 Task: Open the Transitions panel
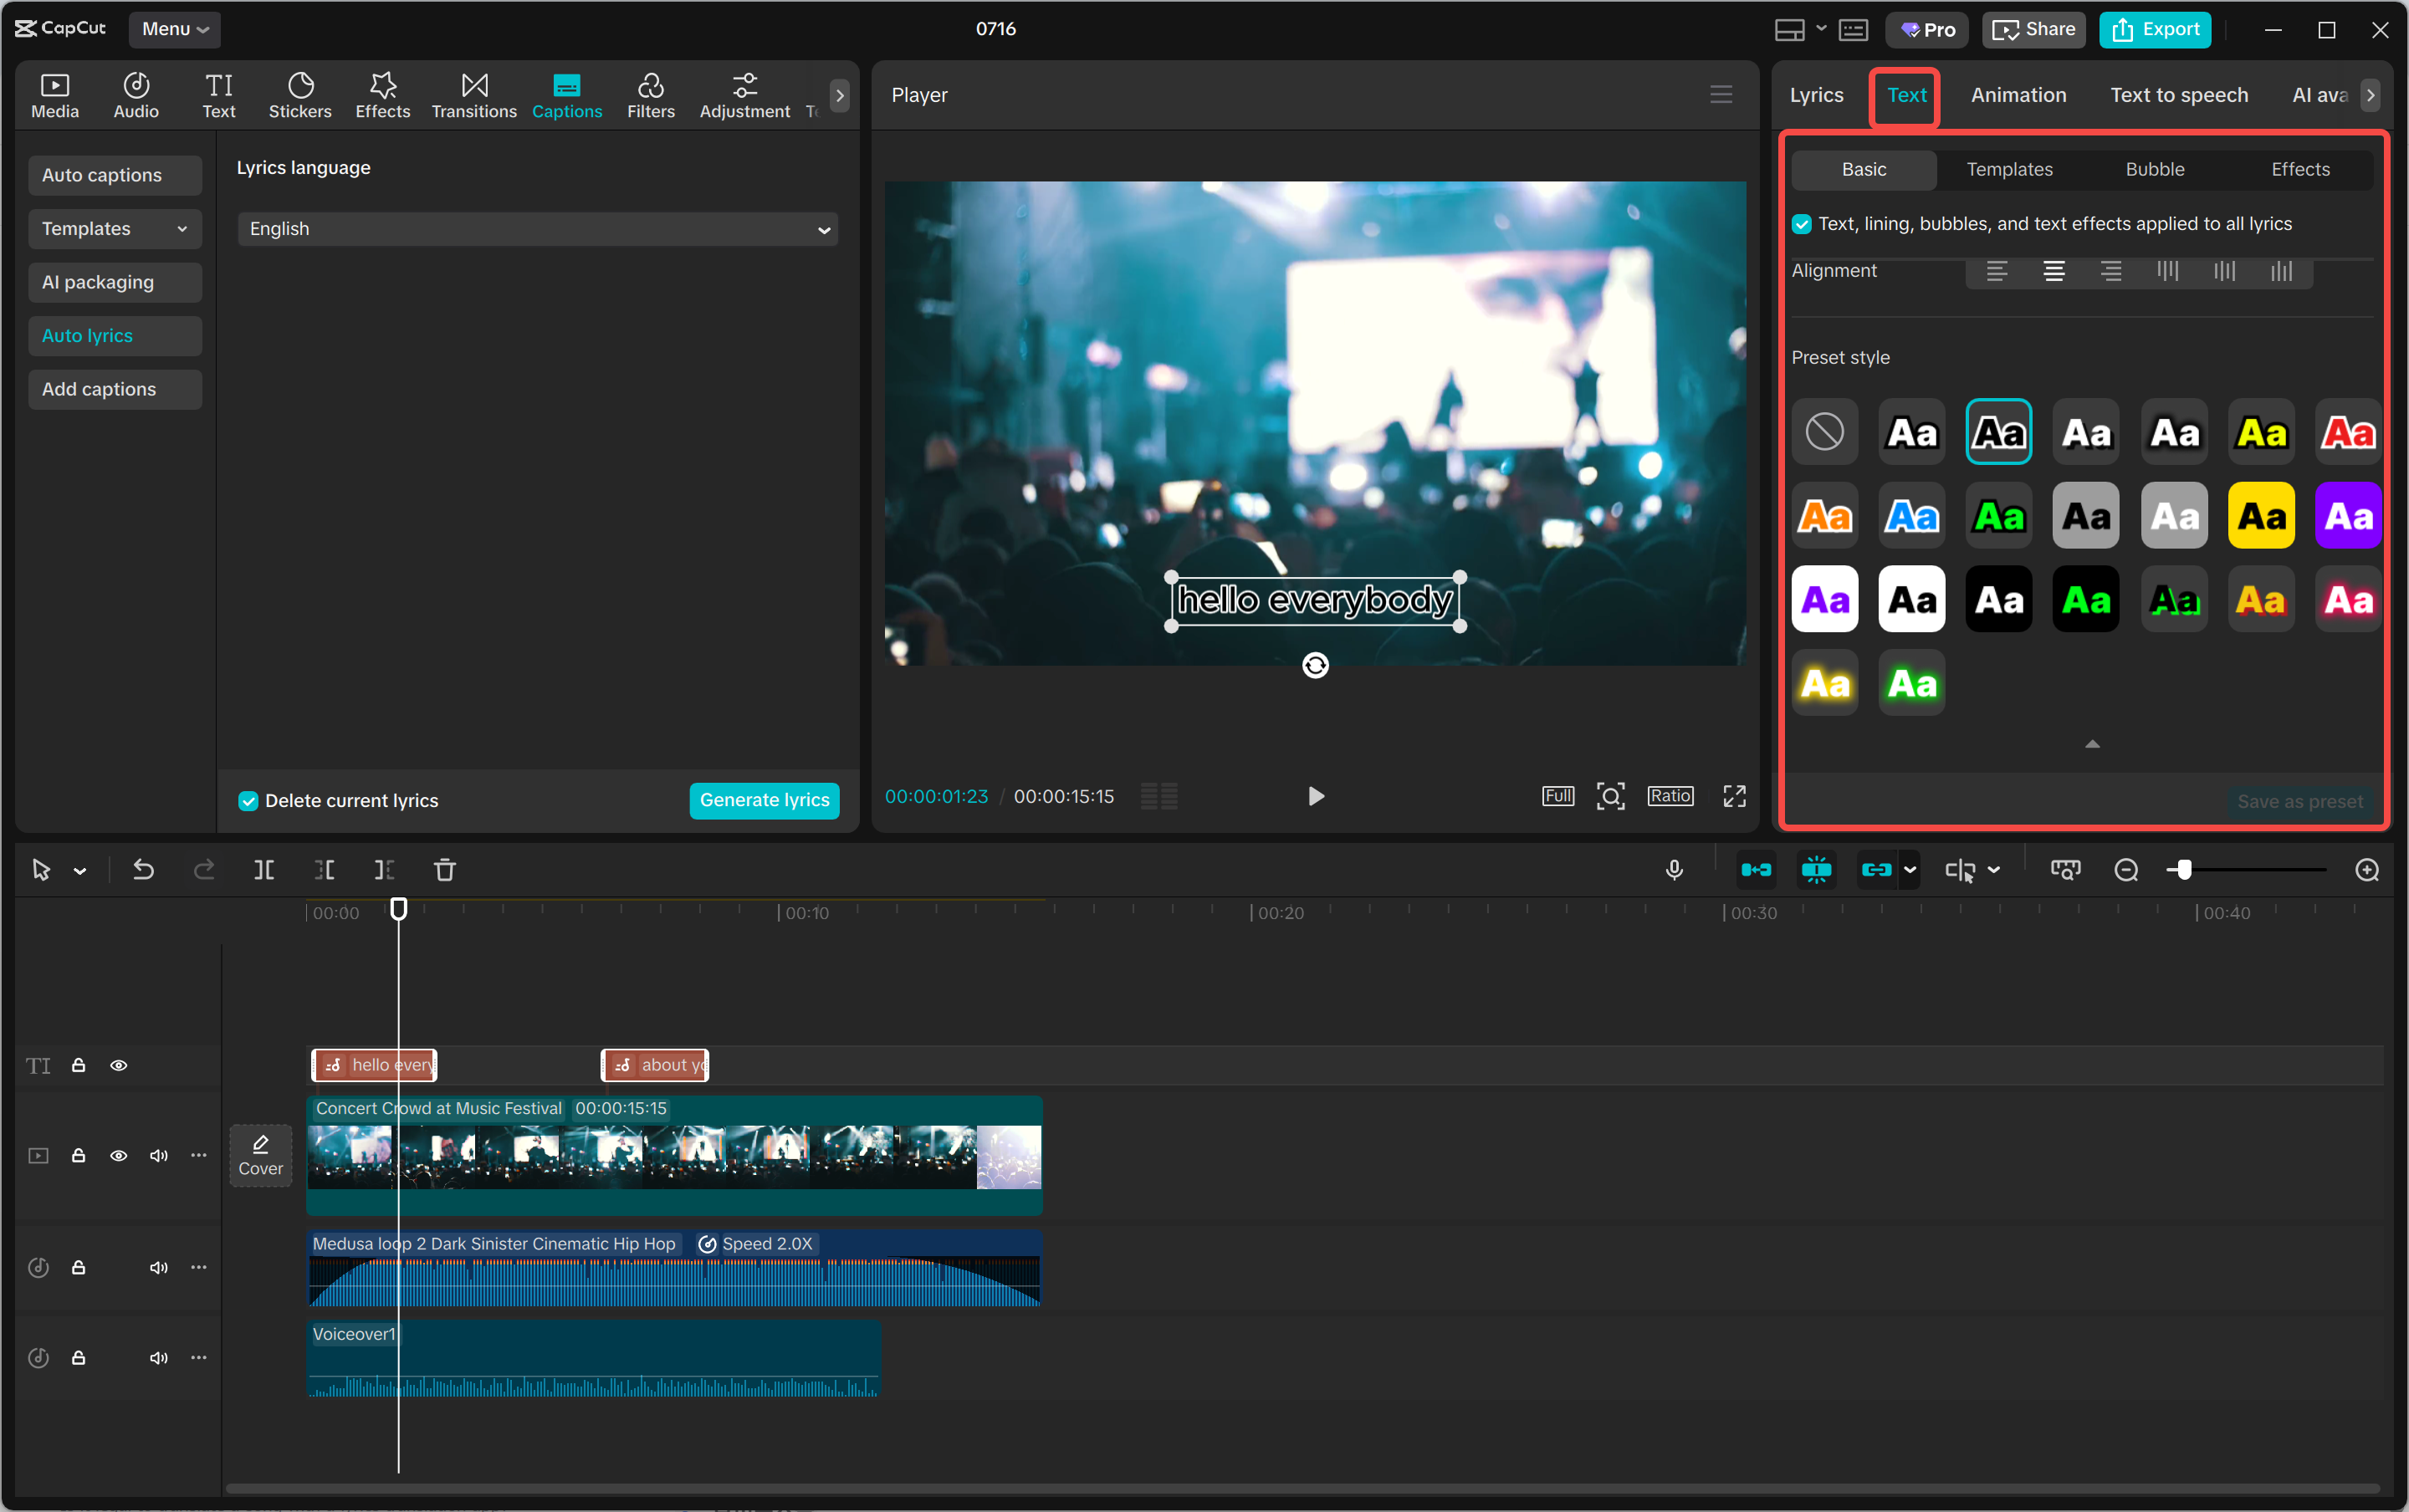(x=473, y=95)
